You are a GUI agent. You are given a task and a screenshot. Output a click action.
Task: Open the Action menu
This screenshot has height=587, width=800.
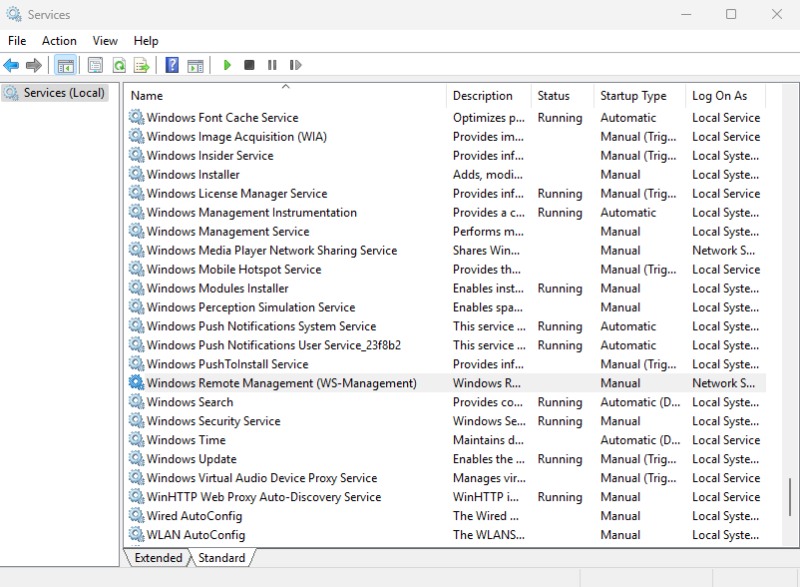(58, 40)
